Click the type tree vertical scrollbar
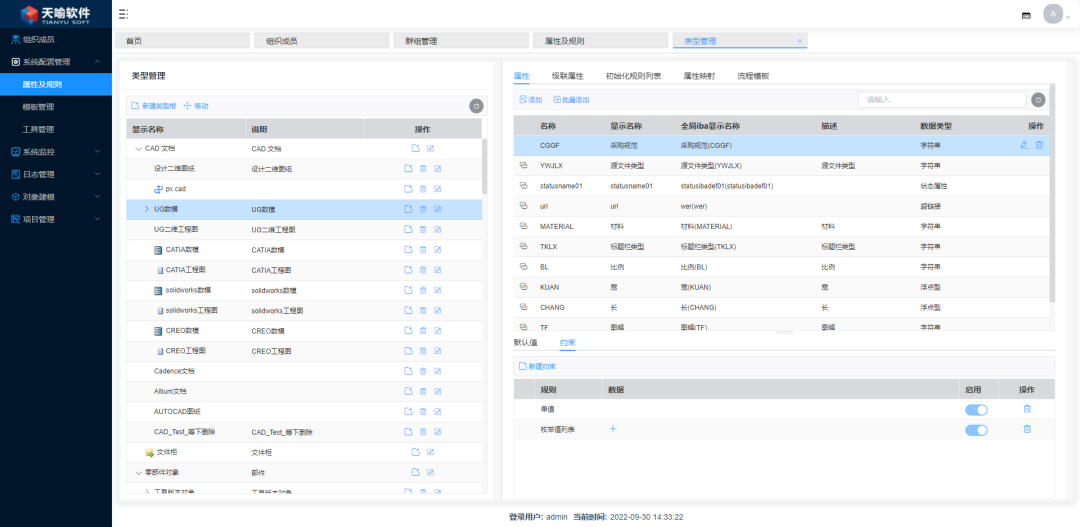Image resolution: width=1080 pixels, height=527 pixels. [485, 166]
